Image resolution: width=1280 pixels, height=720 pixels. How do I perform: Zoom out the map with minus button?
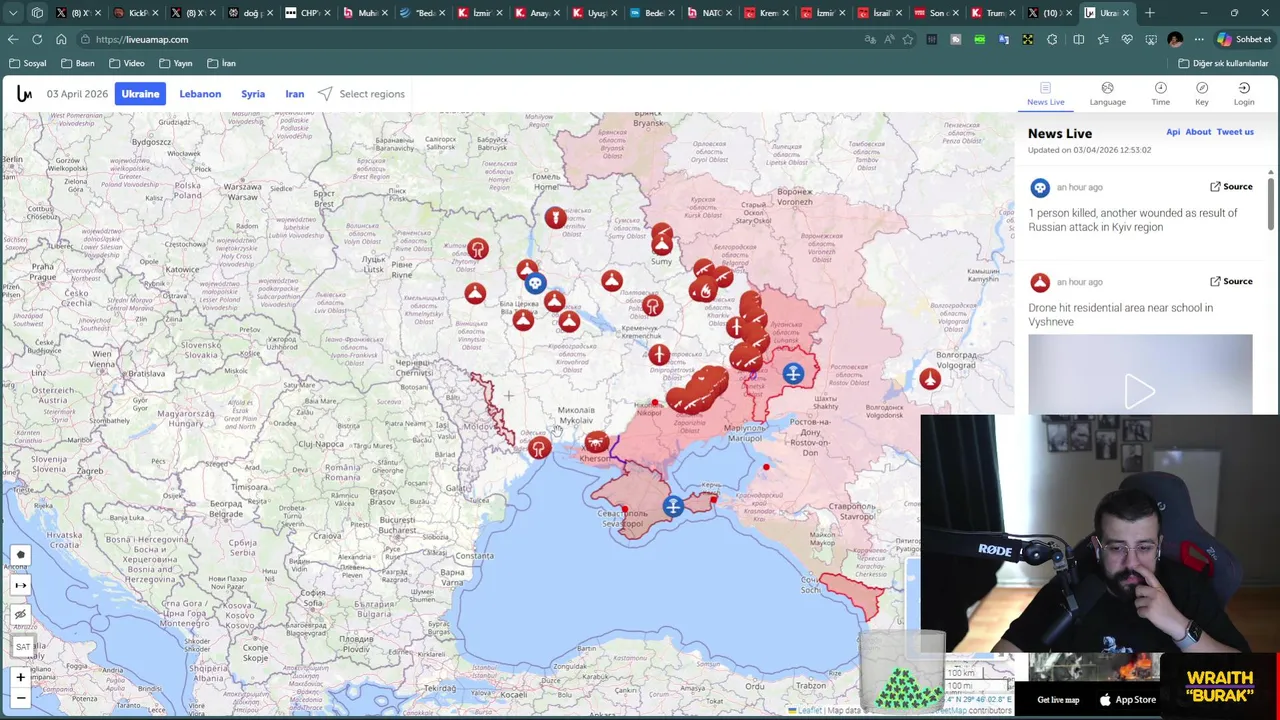pyautogui.click(x=20, y=698)
